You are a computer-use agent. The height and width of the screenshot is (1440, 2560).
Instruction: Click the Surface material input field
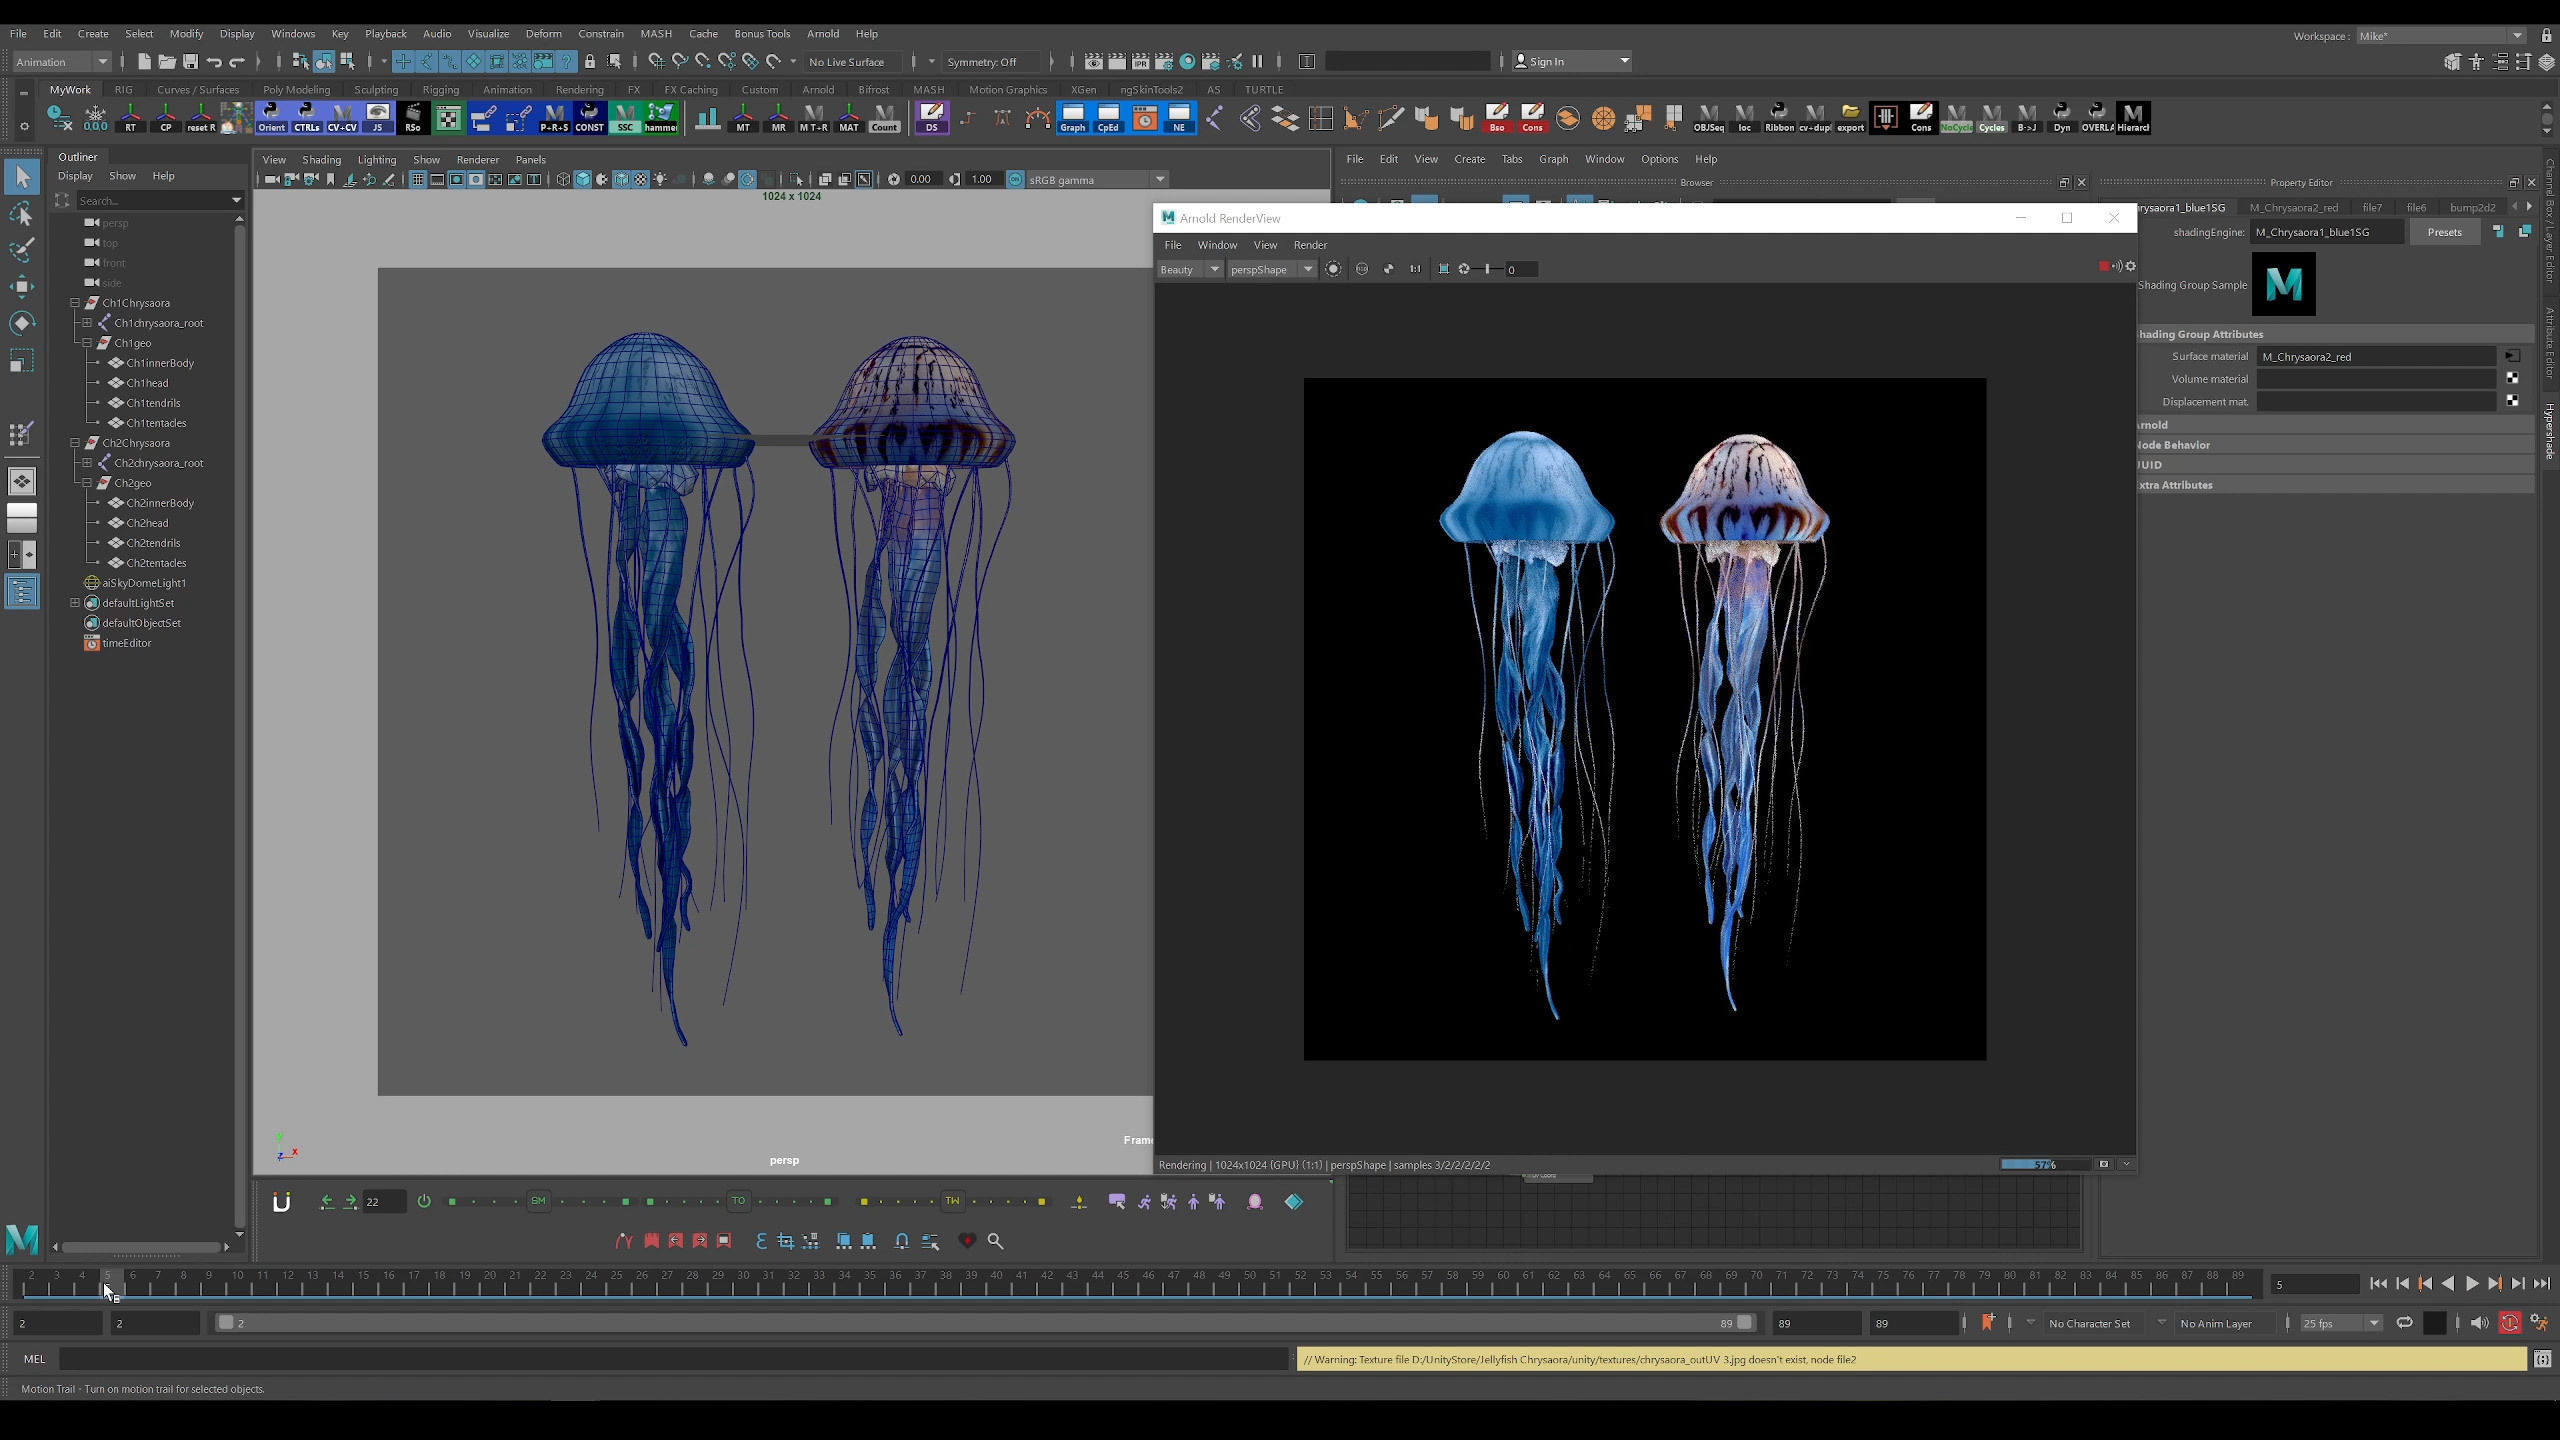pos(2376,356)
